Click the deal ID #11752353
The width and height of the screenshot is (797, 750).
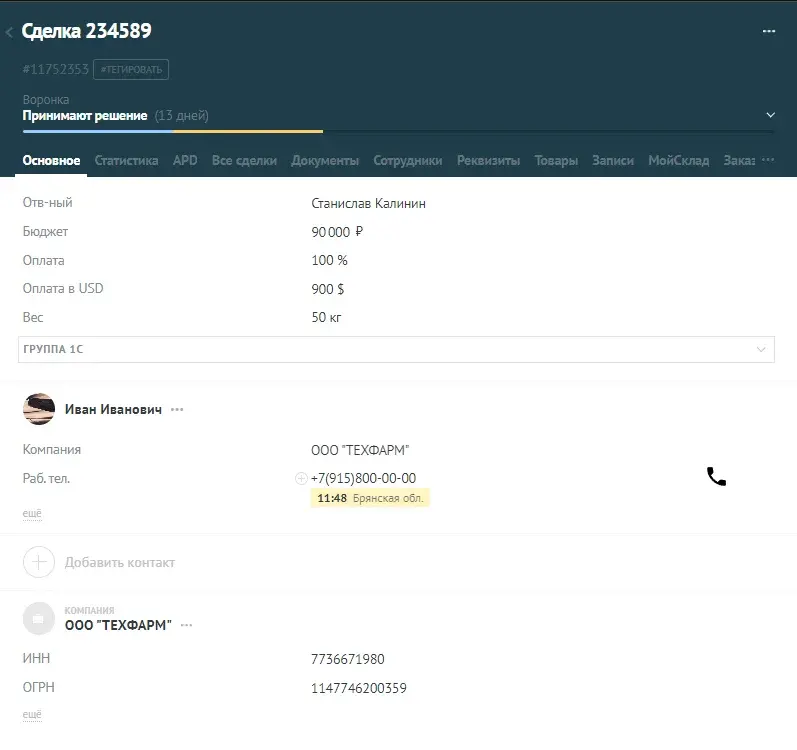click(55, 69)
